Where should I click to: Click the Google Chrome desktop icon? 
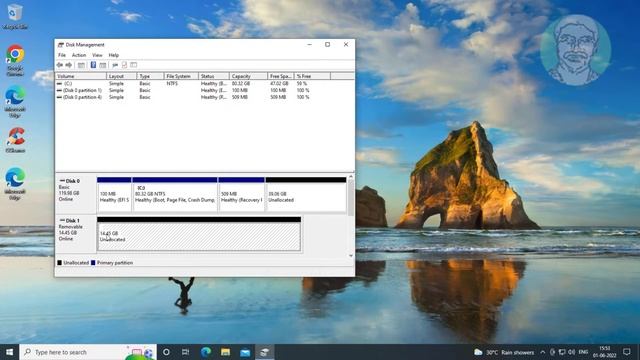pos(15,60)
